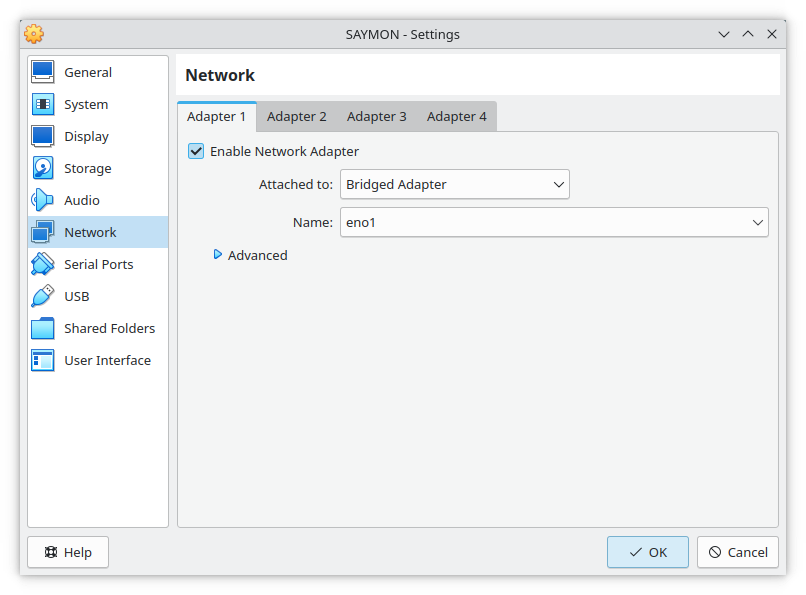Click the Enable Network Adapter label
The image size is (806, 595).
pyautogui.click(x=284, y=152)
